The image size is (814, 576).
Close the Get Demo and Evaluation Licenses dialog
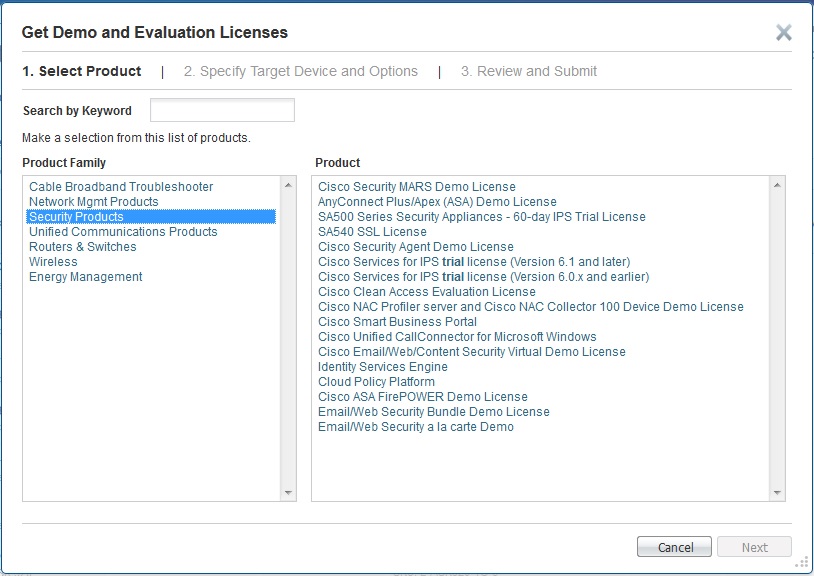(783, 32)
